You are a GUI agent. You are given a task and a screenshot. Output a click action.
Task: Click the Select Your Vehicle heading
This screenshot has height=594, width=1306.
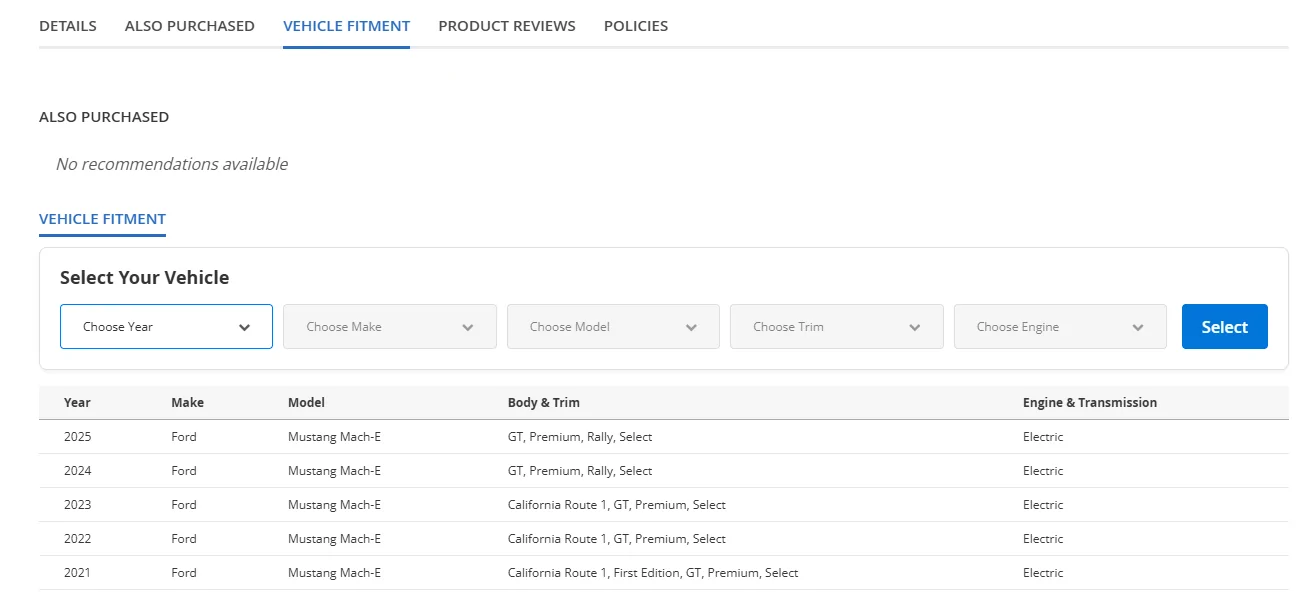coord(144,278)
